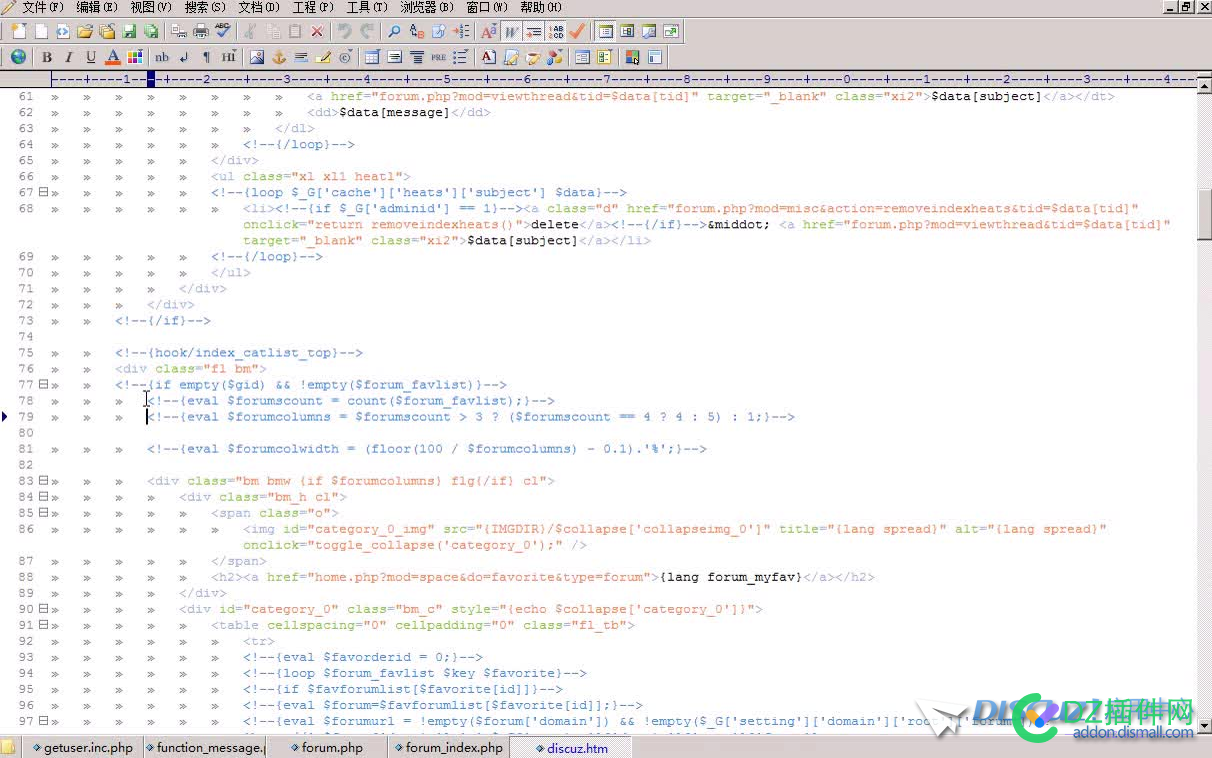Screen dimensions: 1212x758
Task: Click the Find magnifier icon
Action: 394,32
